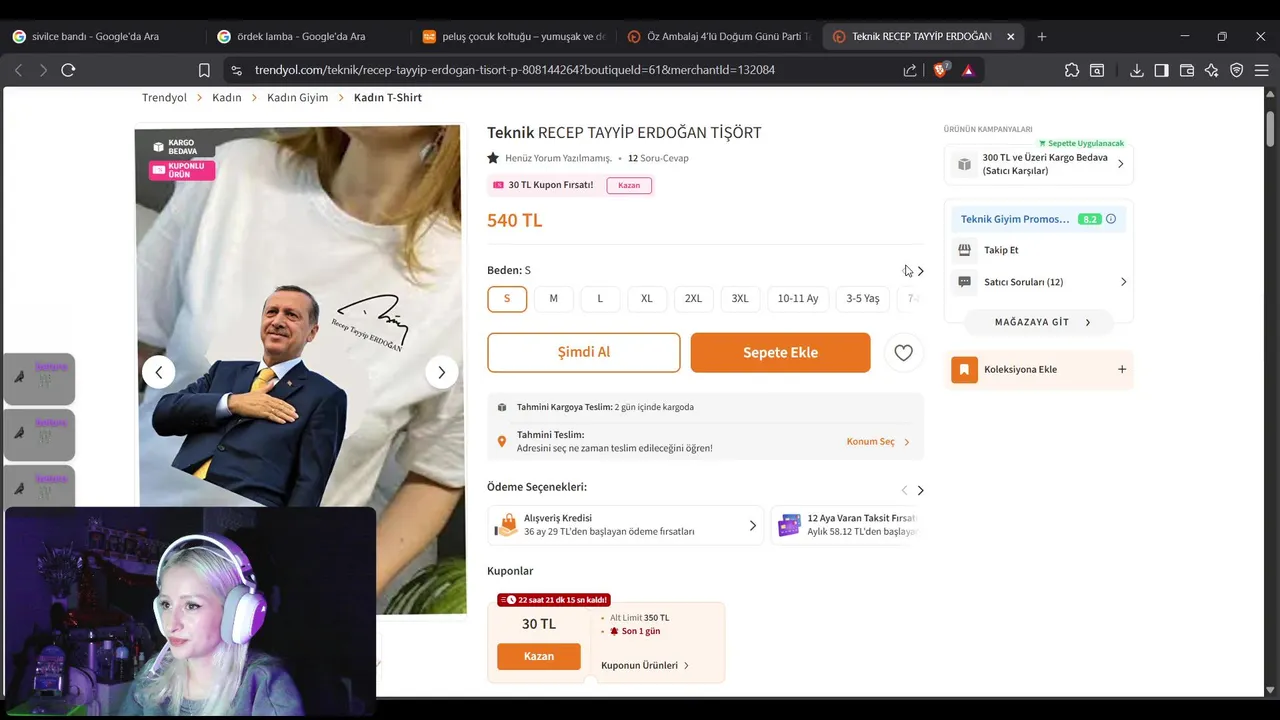This screenshot has width=1280, height=720.
Task: Open the Öz Ambalaj Doğum Günü tab
Action: tap(718, 36)
